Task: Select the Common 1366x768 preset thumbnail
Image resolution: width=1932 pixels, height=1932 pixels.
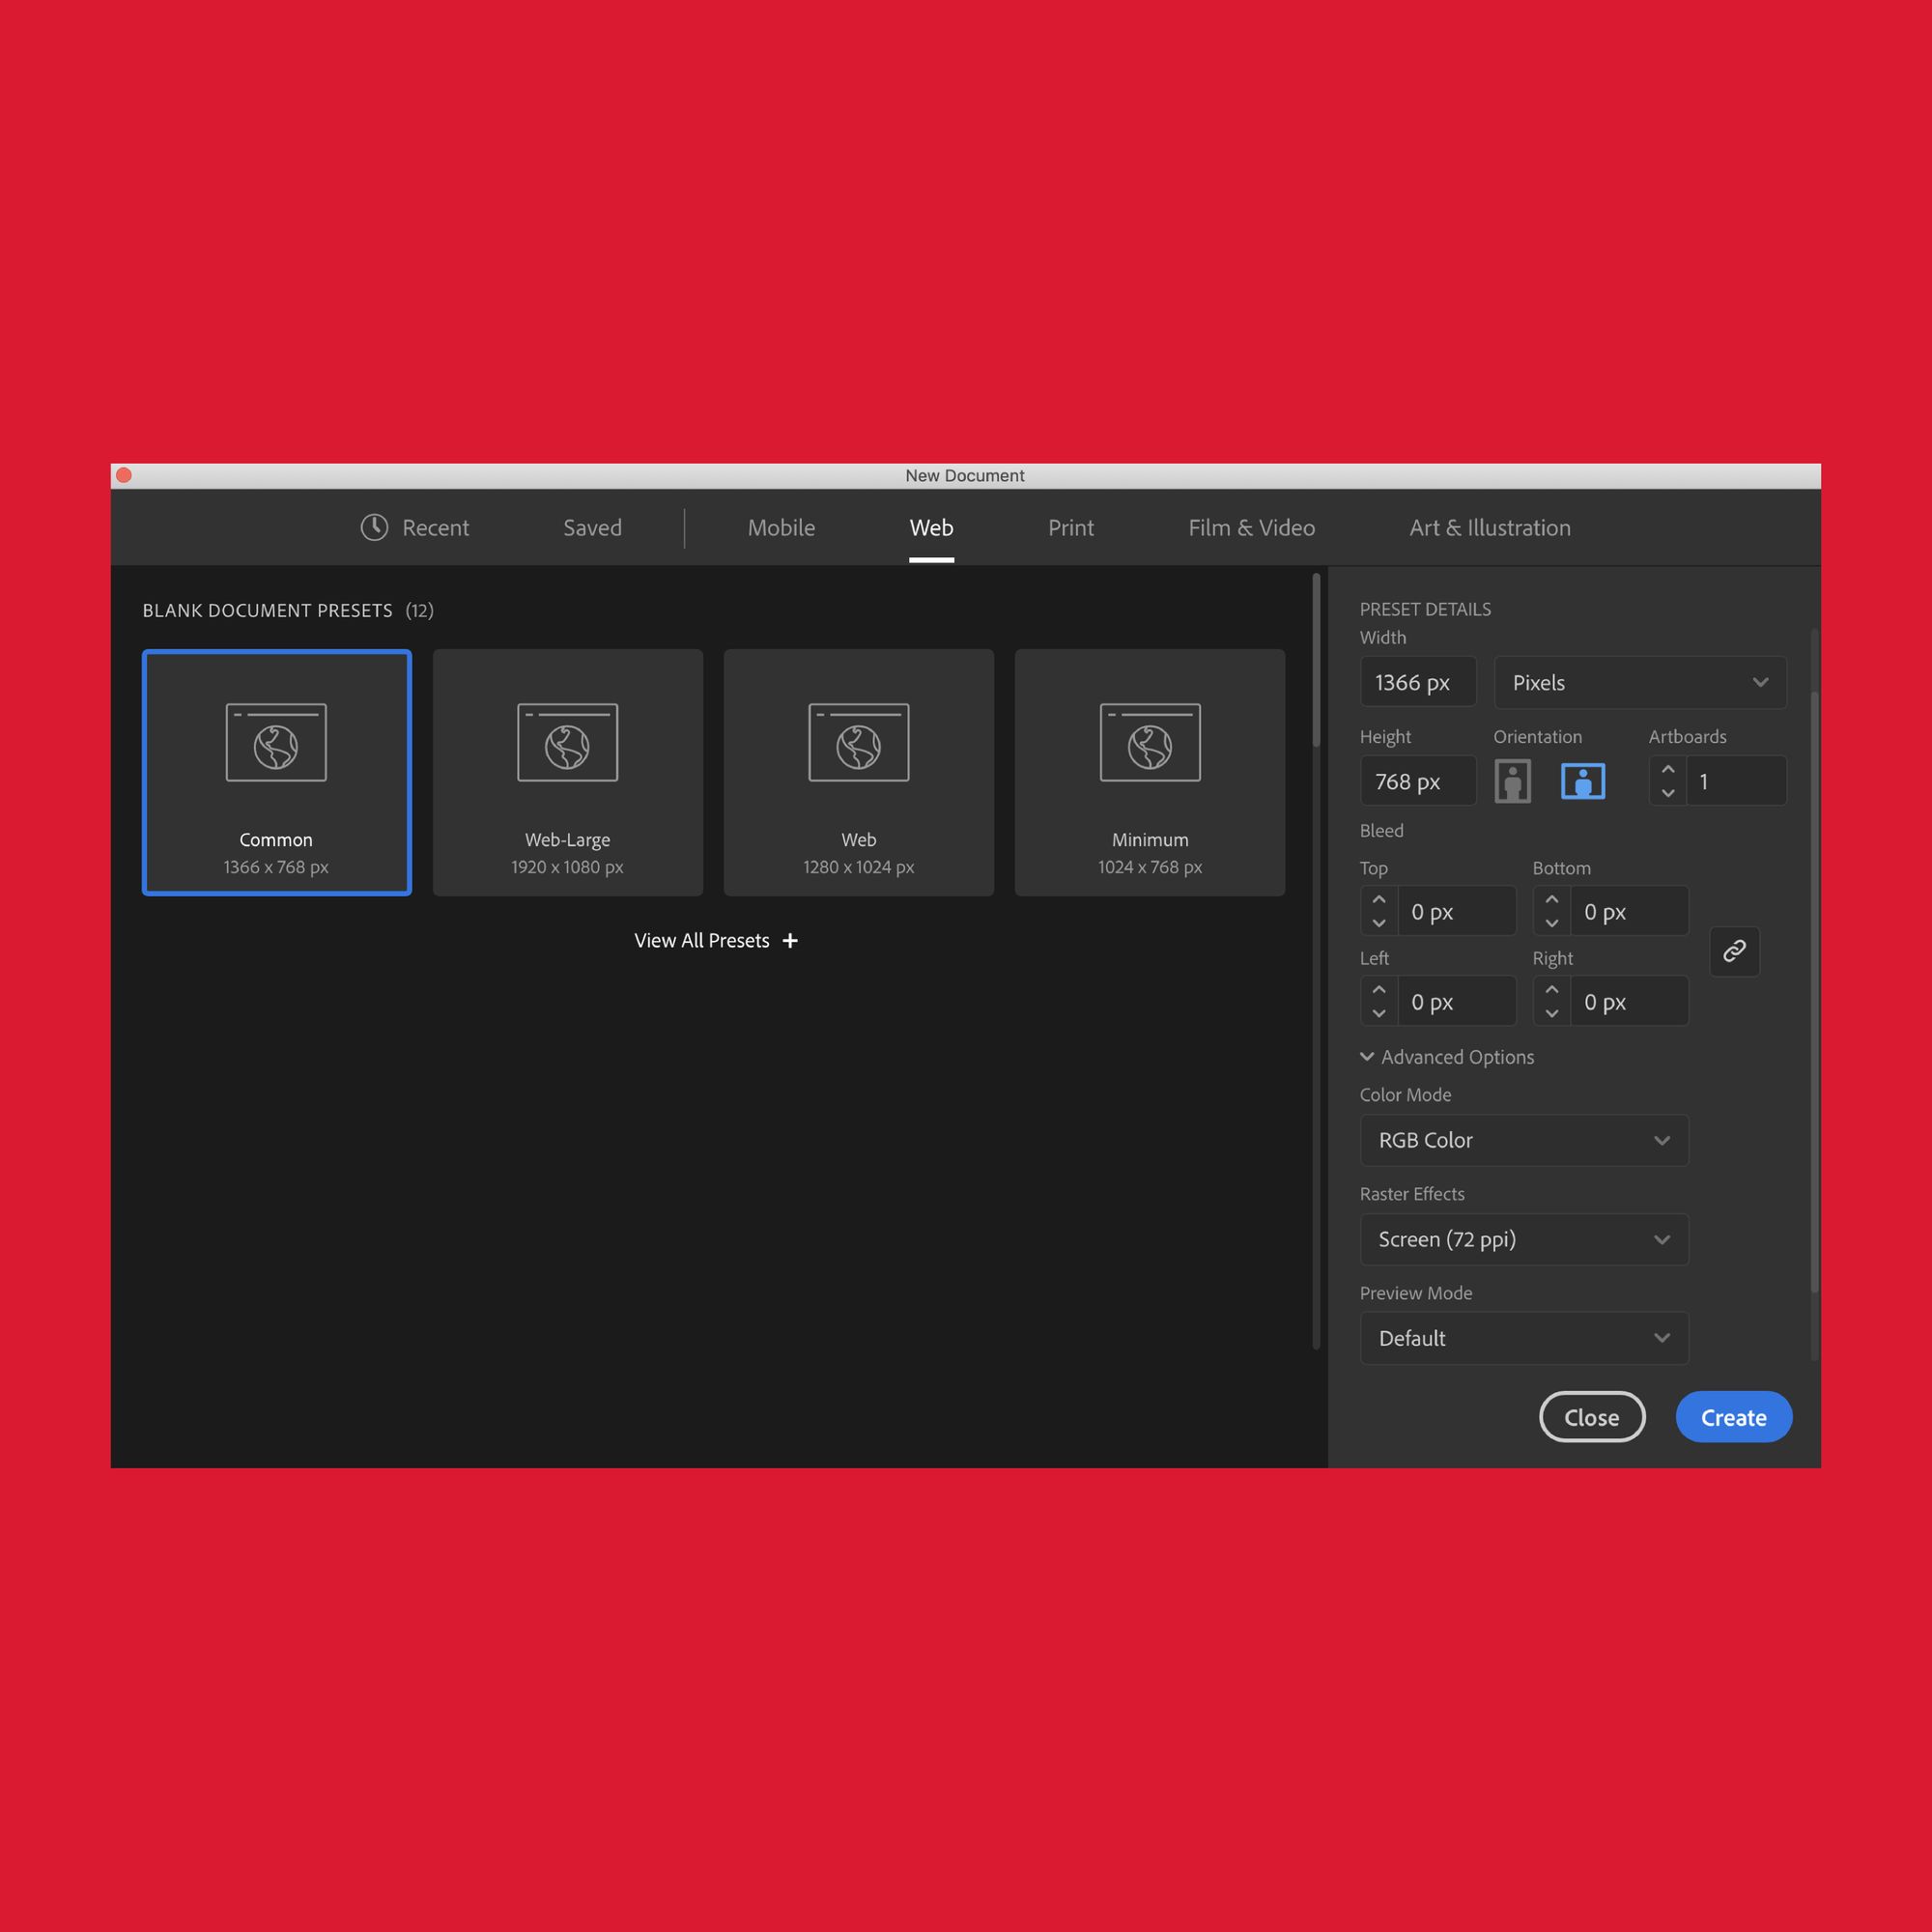Action: pyautogui.click(x=276, y=770)
